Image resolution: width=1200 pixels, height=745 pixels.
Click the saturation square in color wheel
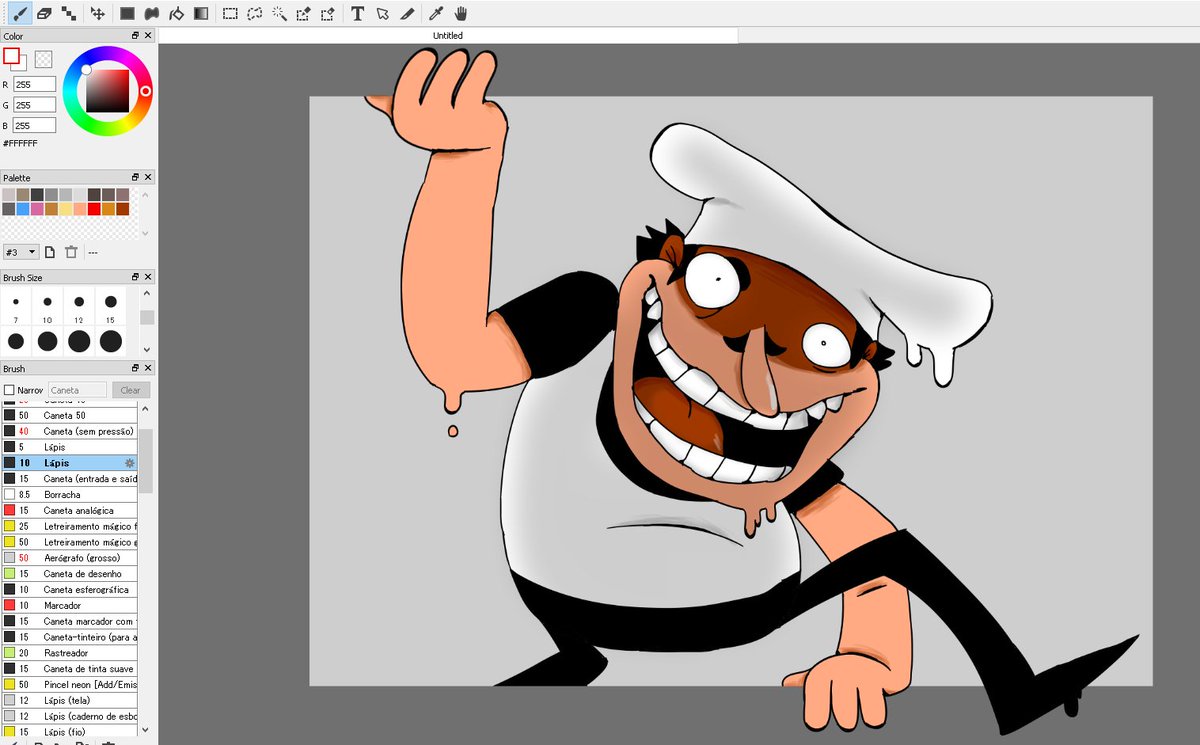coord(107,91)
